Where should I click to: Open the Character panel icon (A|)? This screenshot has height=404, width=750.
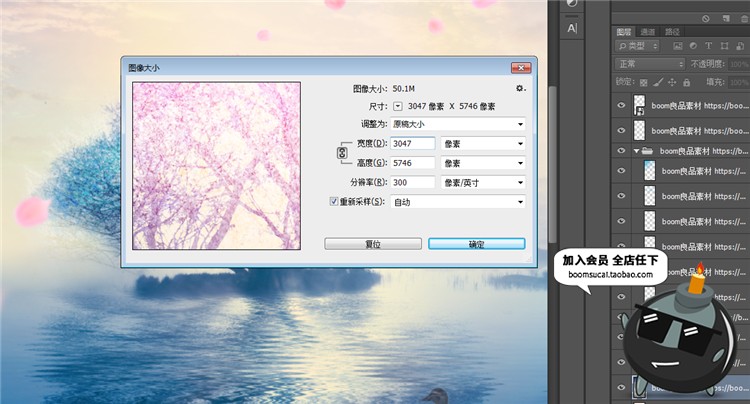pyautogui.click(x=572, y=29)
